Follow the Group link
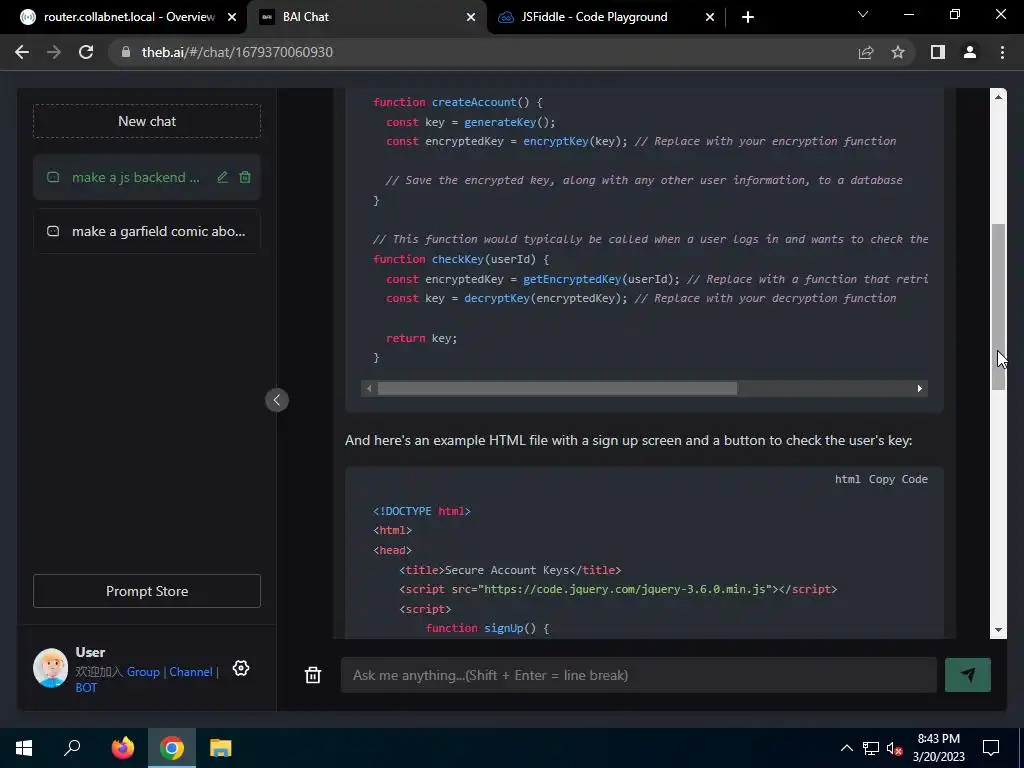Viewport: 1024px width, 768px height. pos(143,671)
